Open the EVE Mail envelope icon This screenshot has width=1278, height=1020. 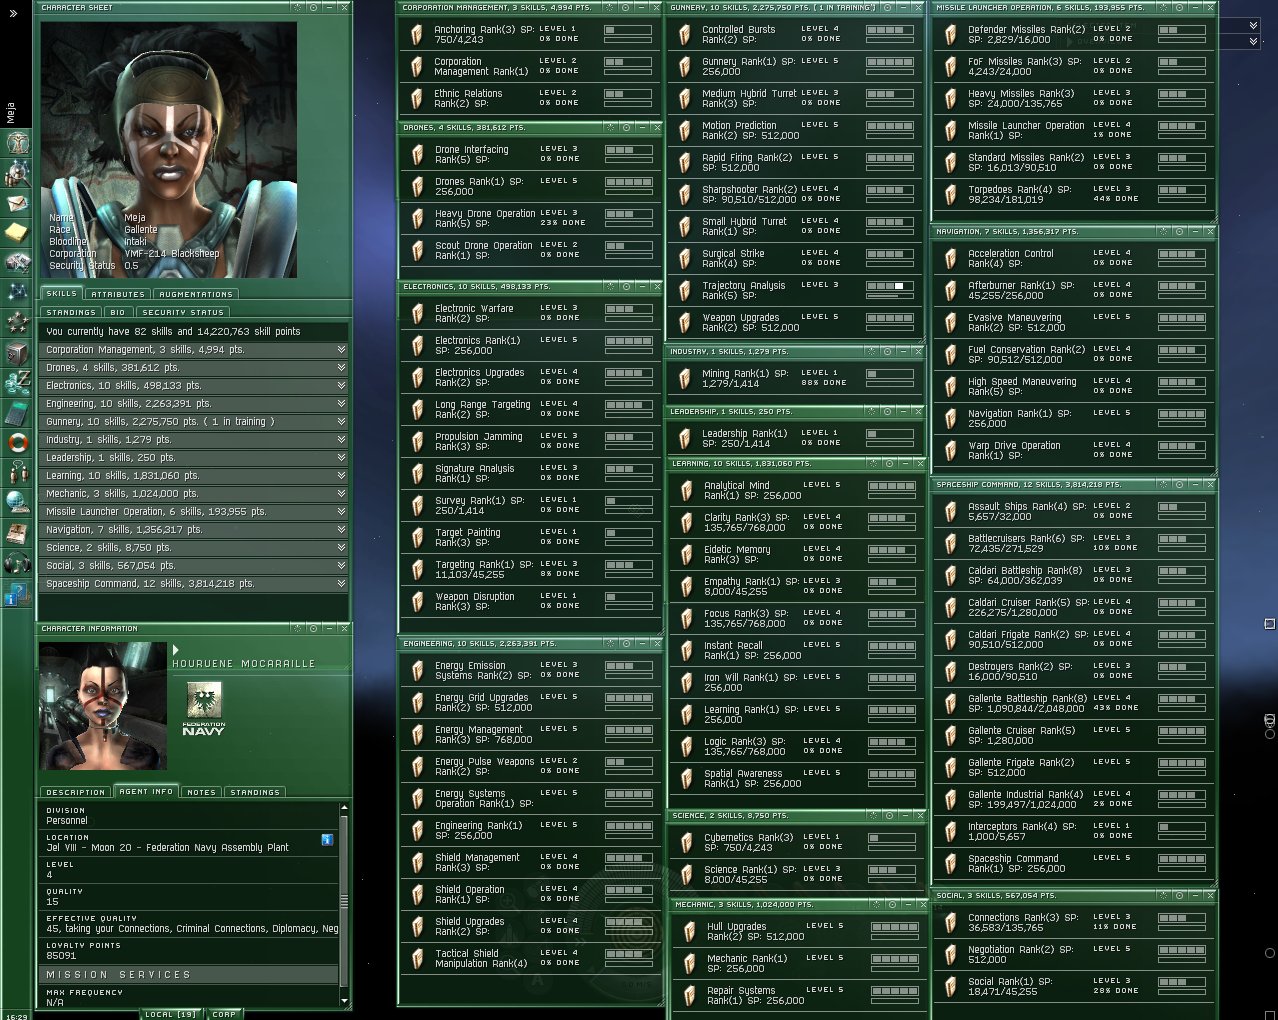(x=17, y=203)
